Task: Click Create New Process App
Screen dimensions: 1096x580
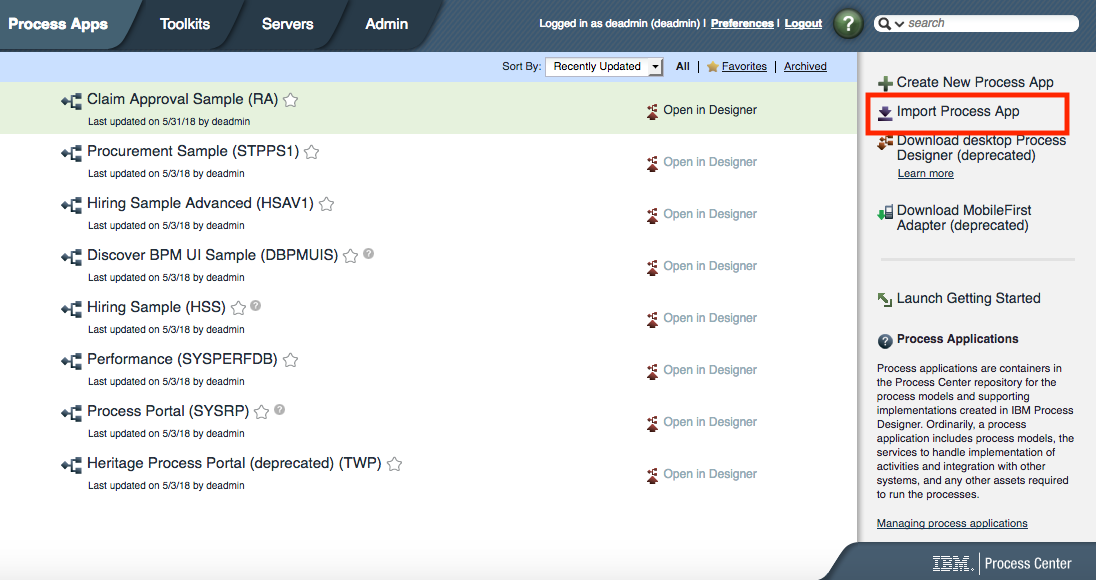Action: tap(975, 82)
